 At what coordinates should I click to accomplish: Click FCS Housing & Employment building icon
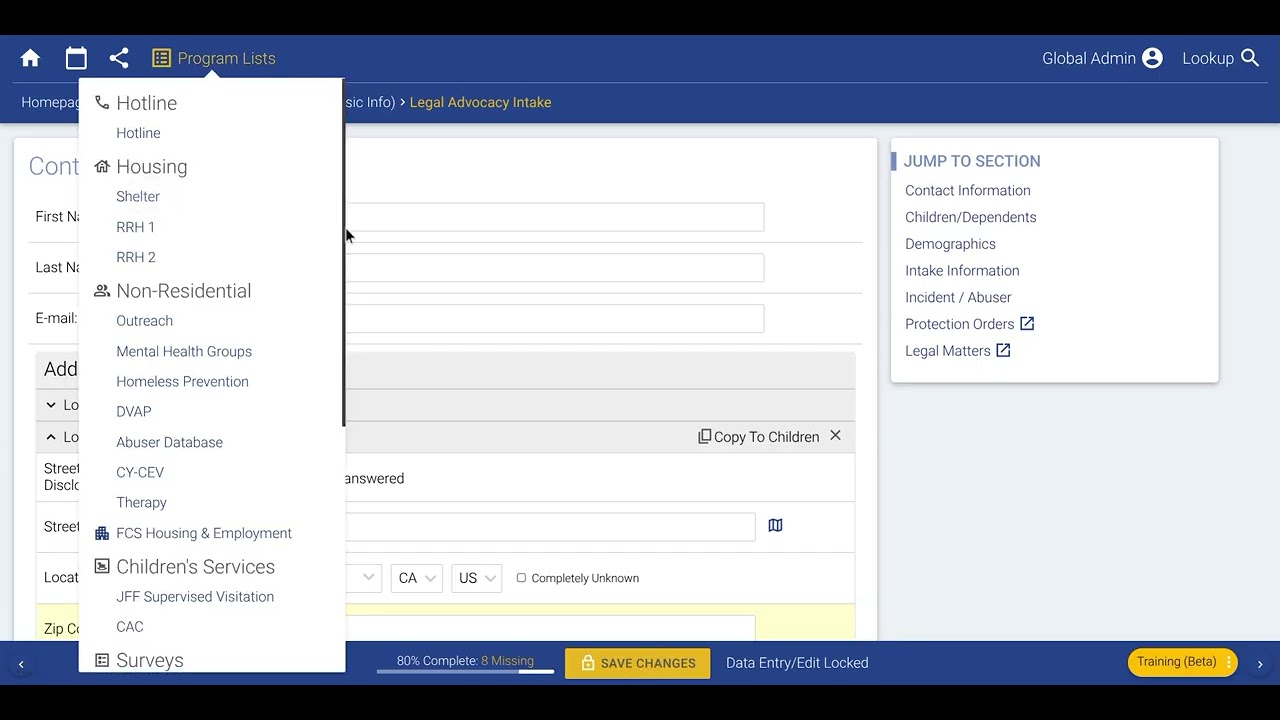point(102,533)
